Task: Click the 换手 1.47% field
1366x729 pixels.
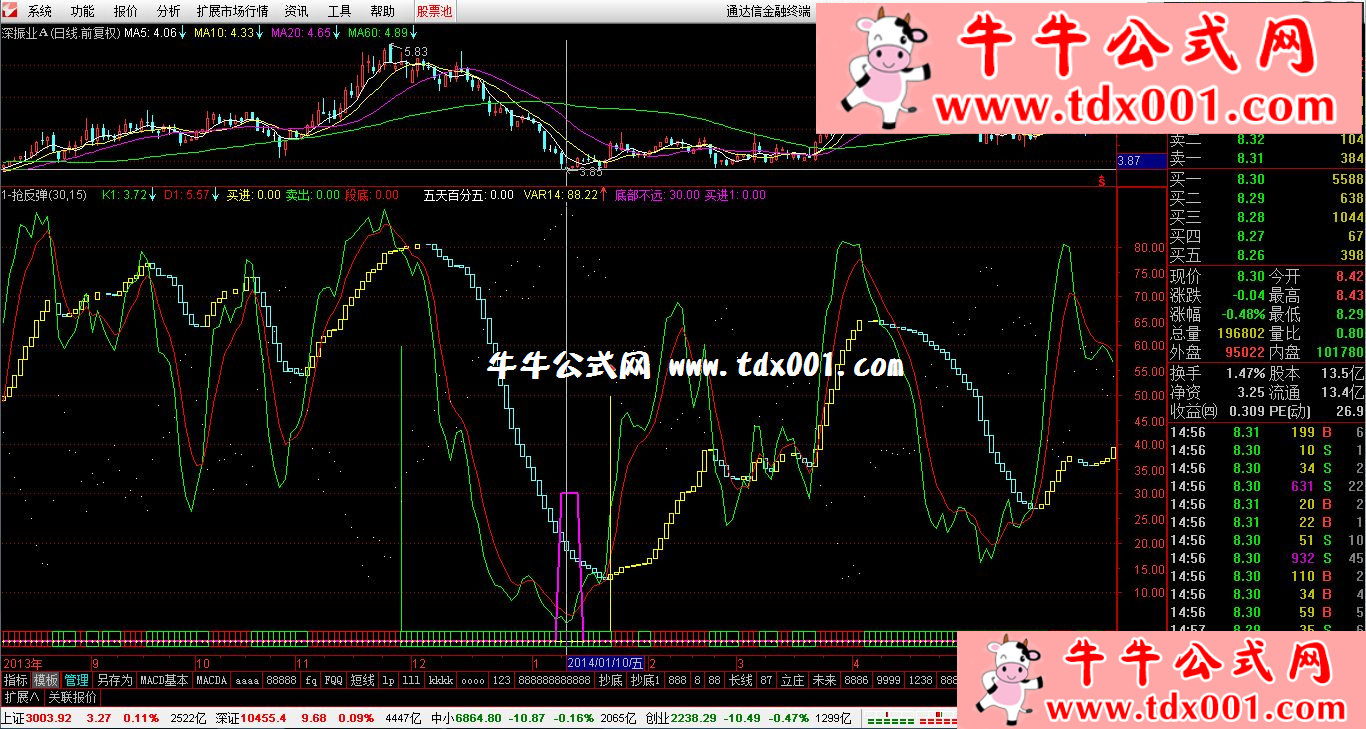Action: click(x=1217, y=373)
